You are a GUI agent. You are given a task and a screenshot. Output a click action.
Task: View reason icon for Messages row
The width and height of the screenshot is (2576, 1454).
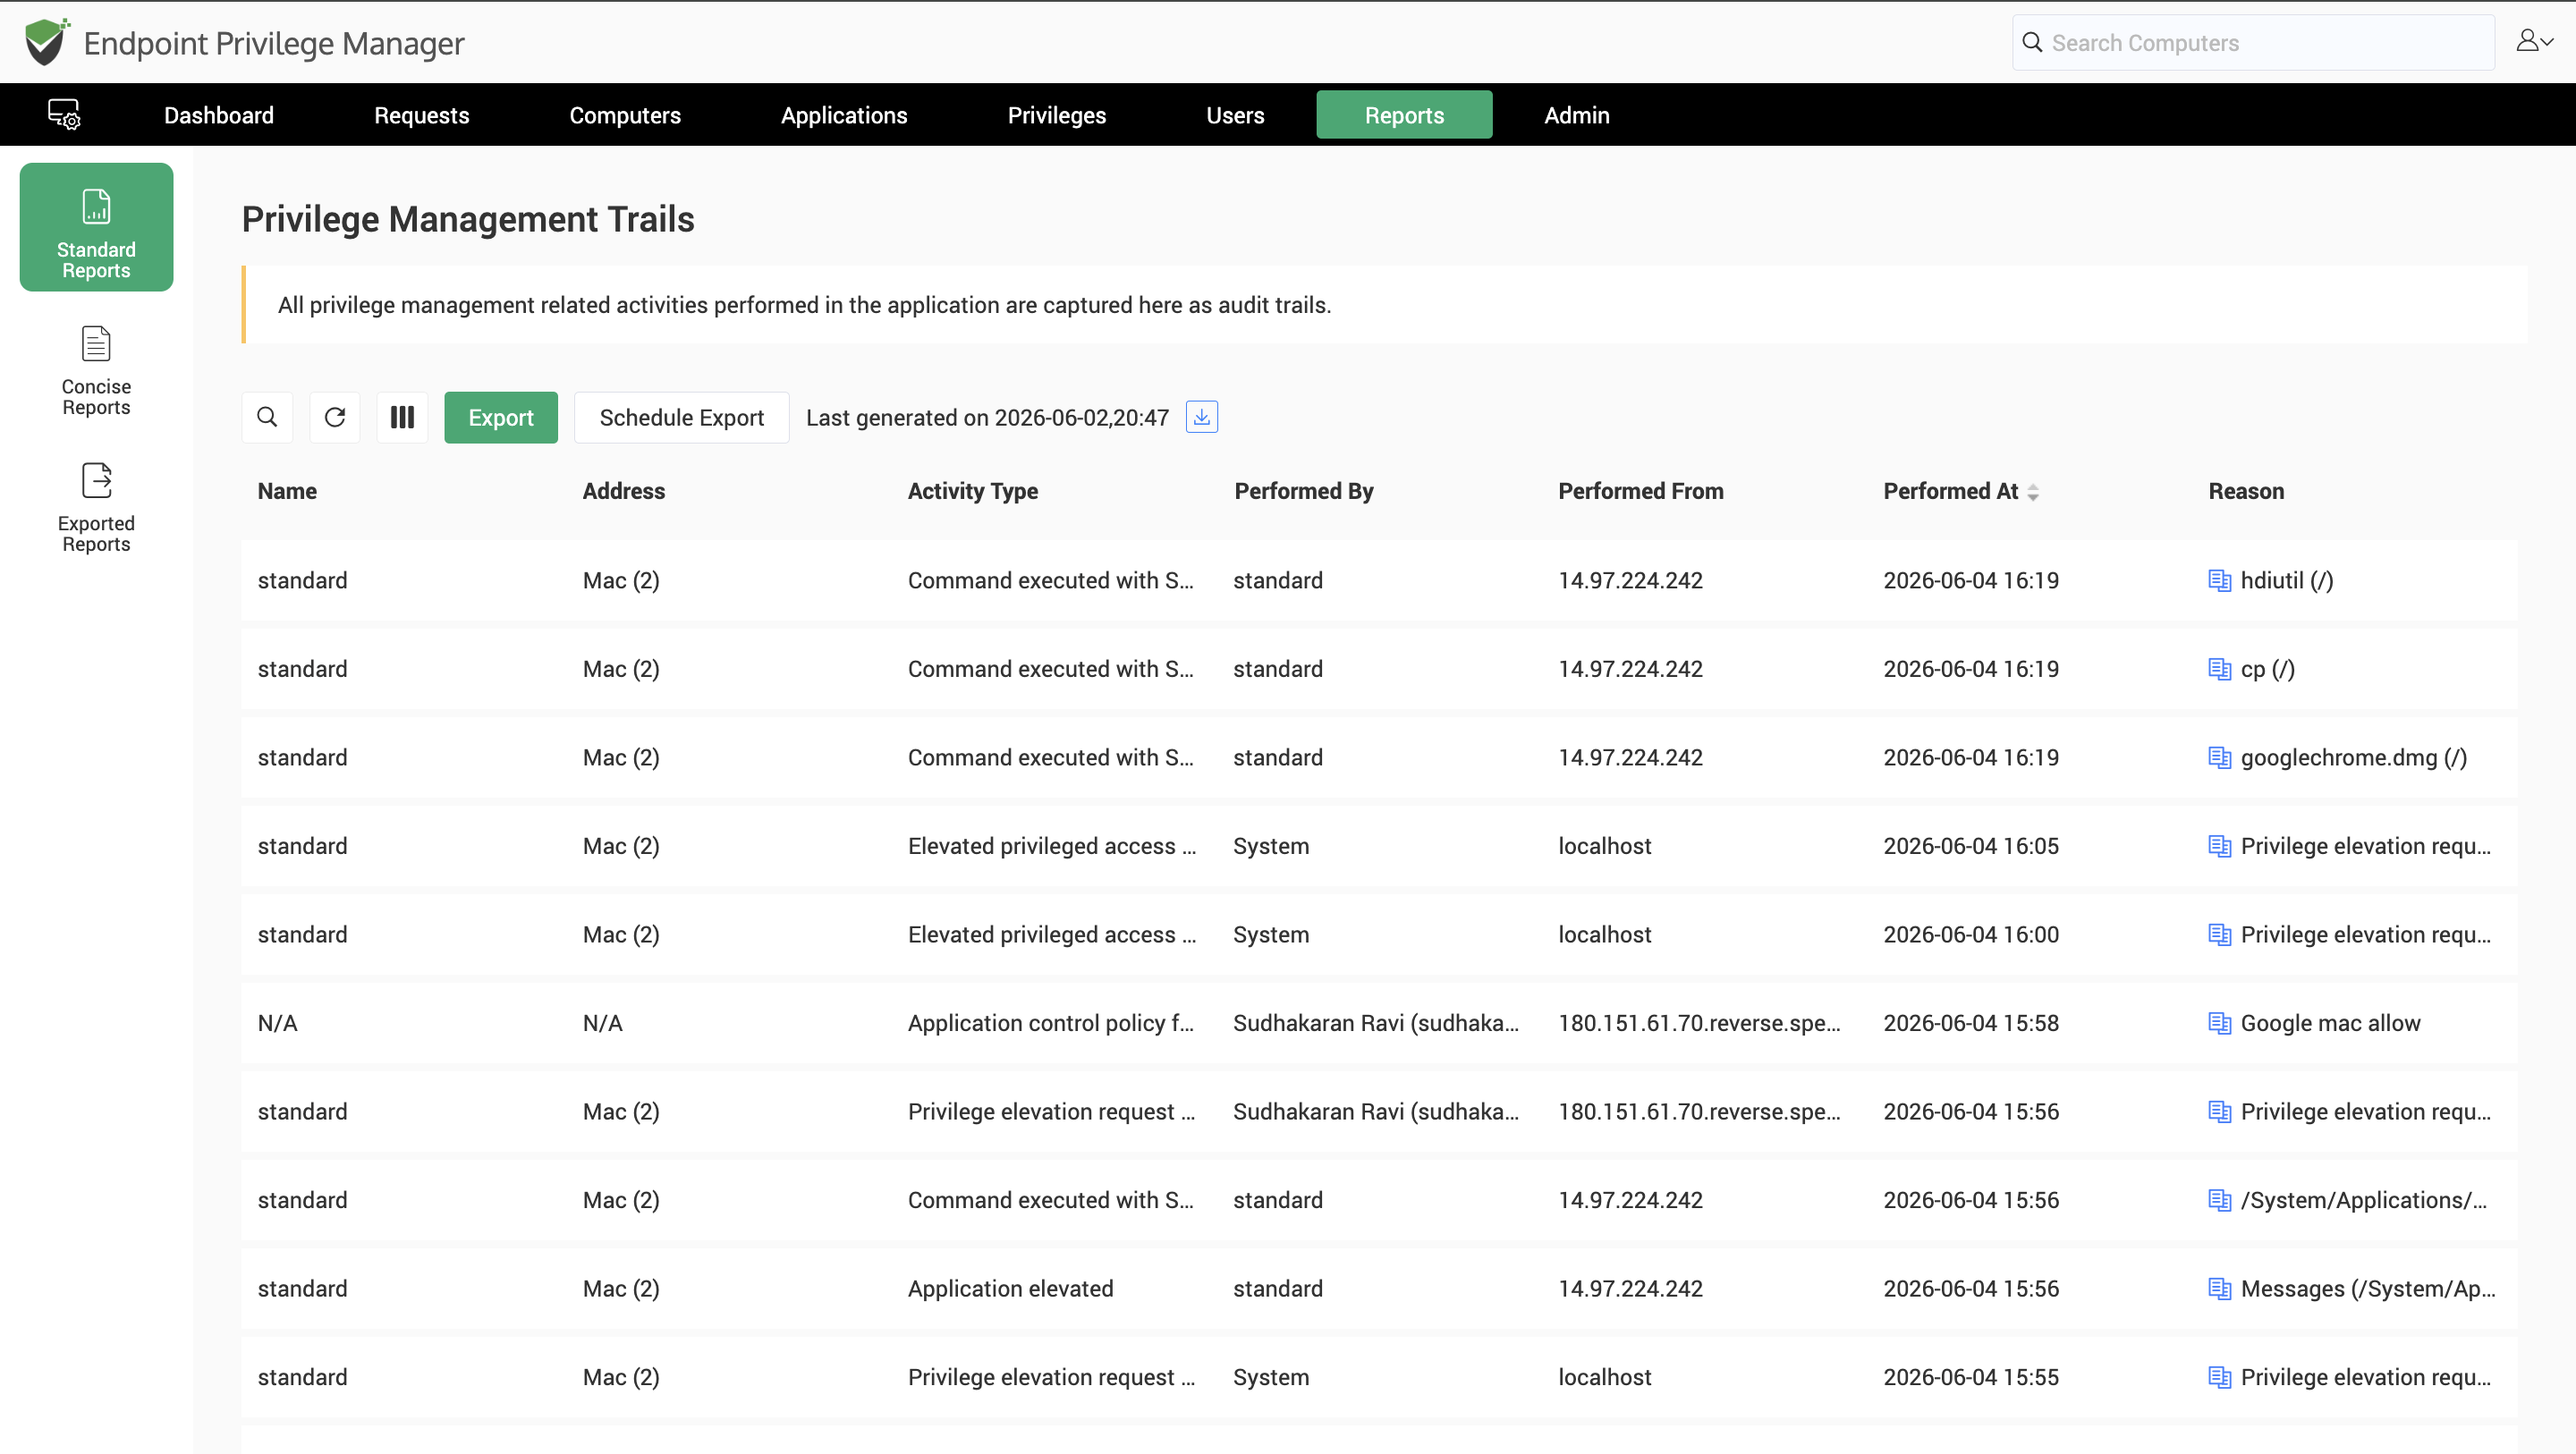coord(2219,1289)
